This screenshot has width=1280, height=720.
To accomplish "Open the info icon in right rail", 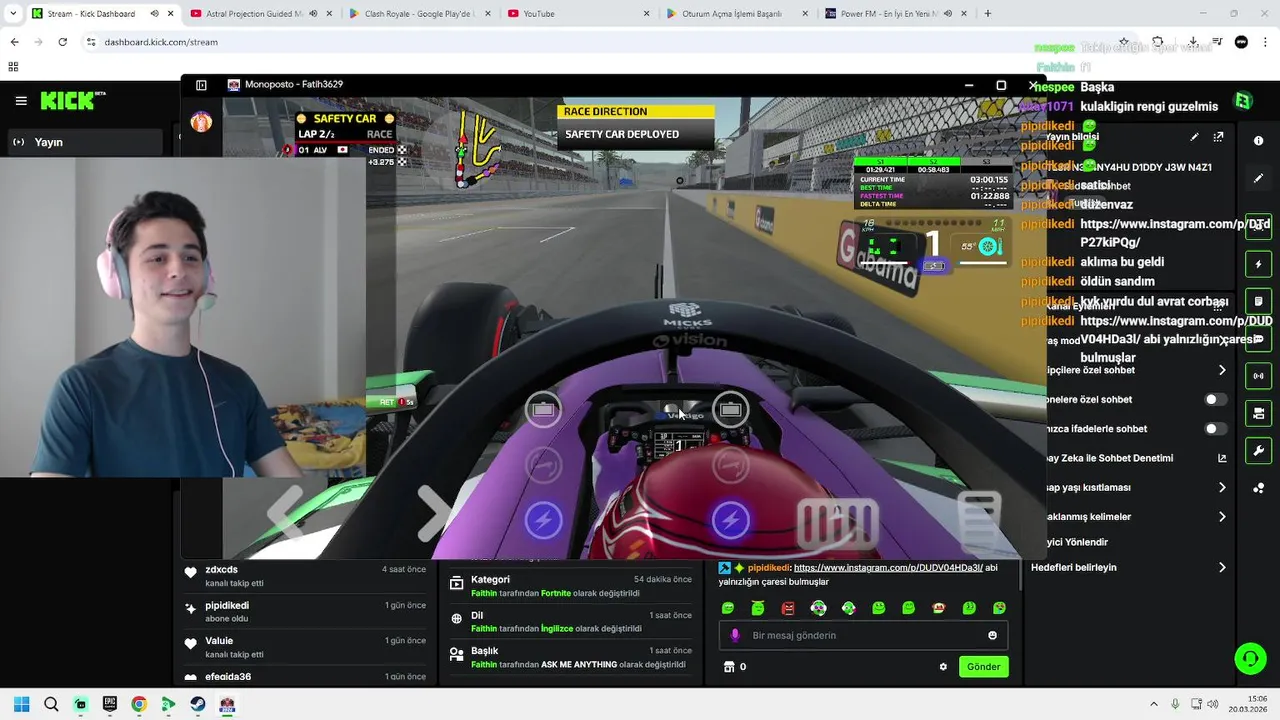I will [x=1258, y=141].
